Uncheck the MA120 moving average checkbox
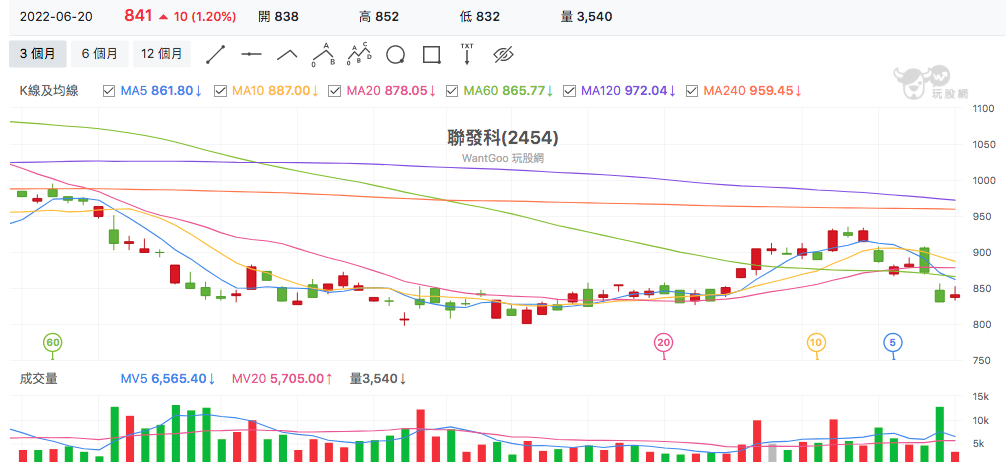 pyautogui.click(x=569, y=91)
